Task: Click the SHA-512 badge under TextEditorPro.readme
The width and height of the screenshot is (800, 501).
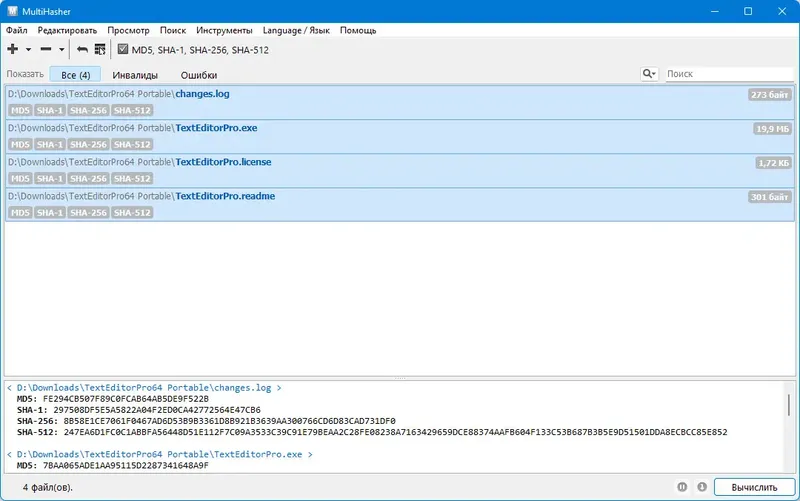Action: tap(132, 213)
